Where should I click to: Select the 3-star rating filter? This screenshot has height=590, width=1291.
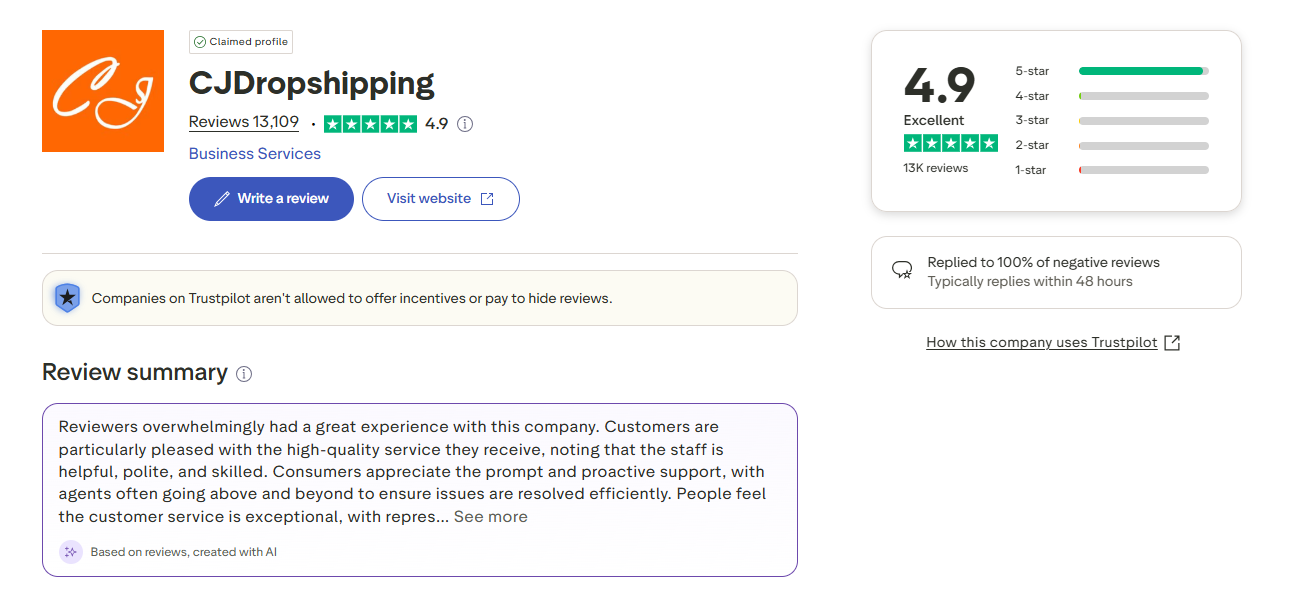(x=1141, y=120)
